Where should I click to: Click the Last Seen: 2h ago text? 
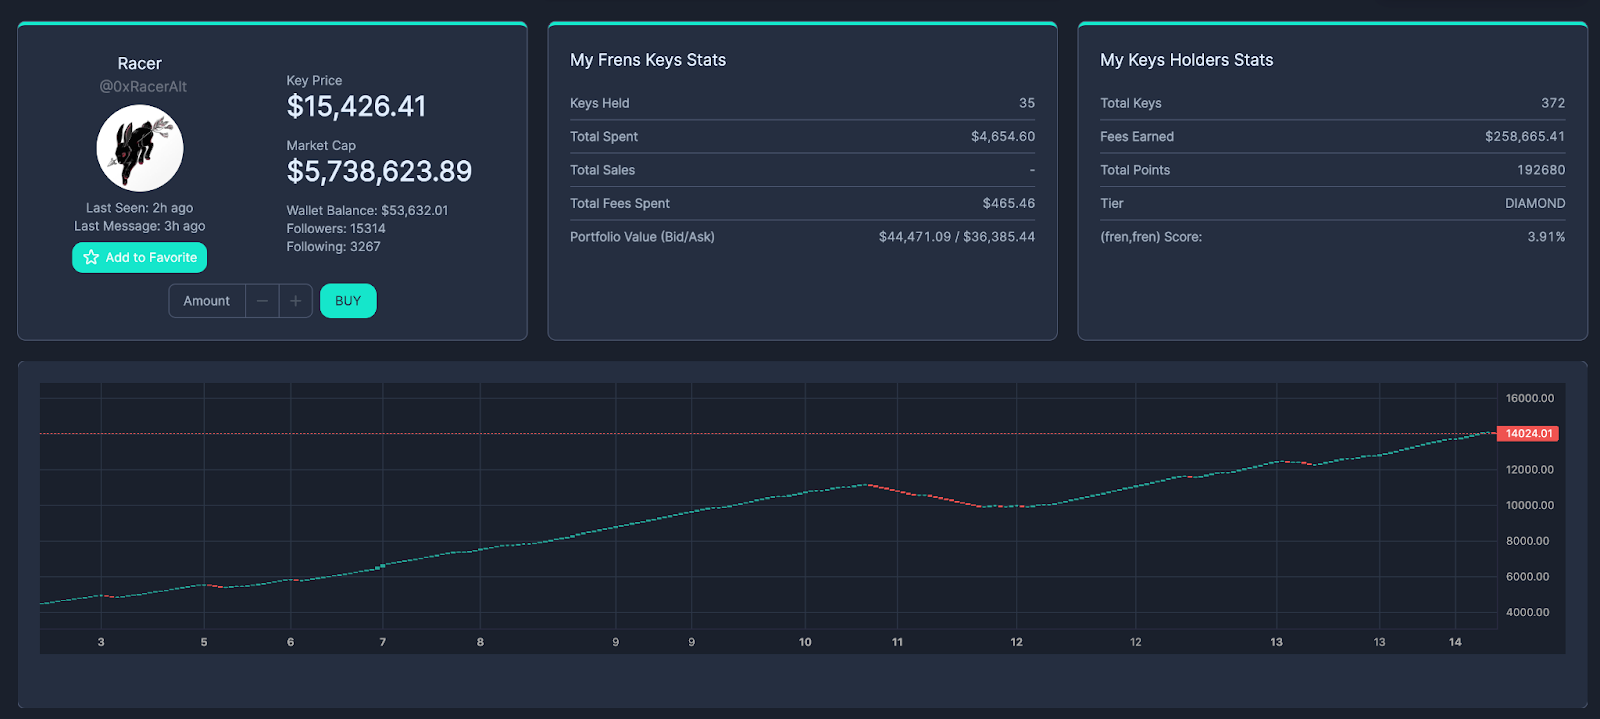(140, 208)
